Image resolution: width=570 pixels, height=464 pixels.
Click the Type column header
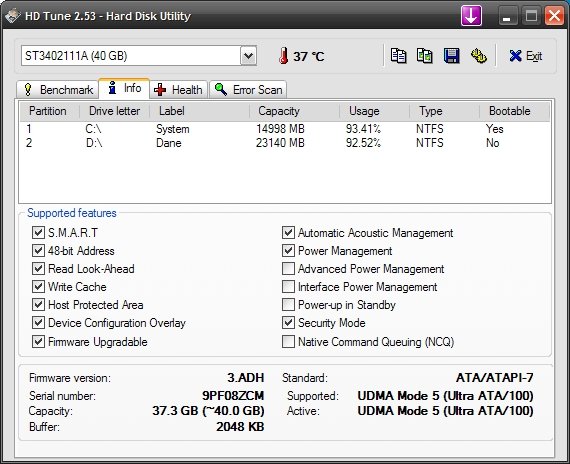click(x=445, y=111)
